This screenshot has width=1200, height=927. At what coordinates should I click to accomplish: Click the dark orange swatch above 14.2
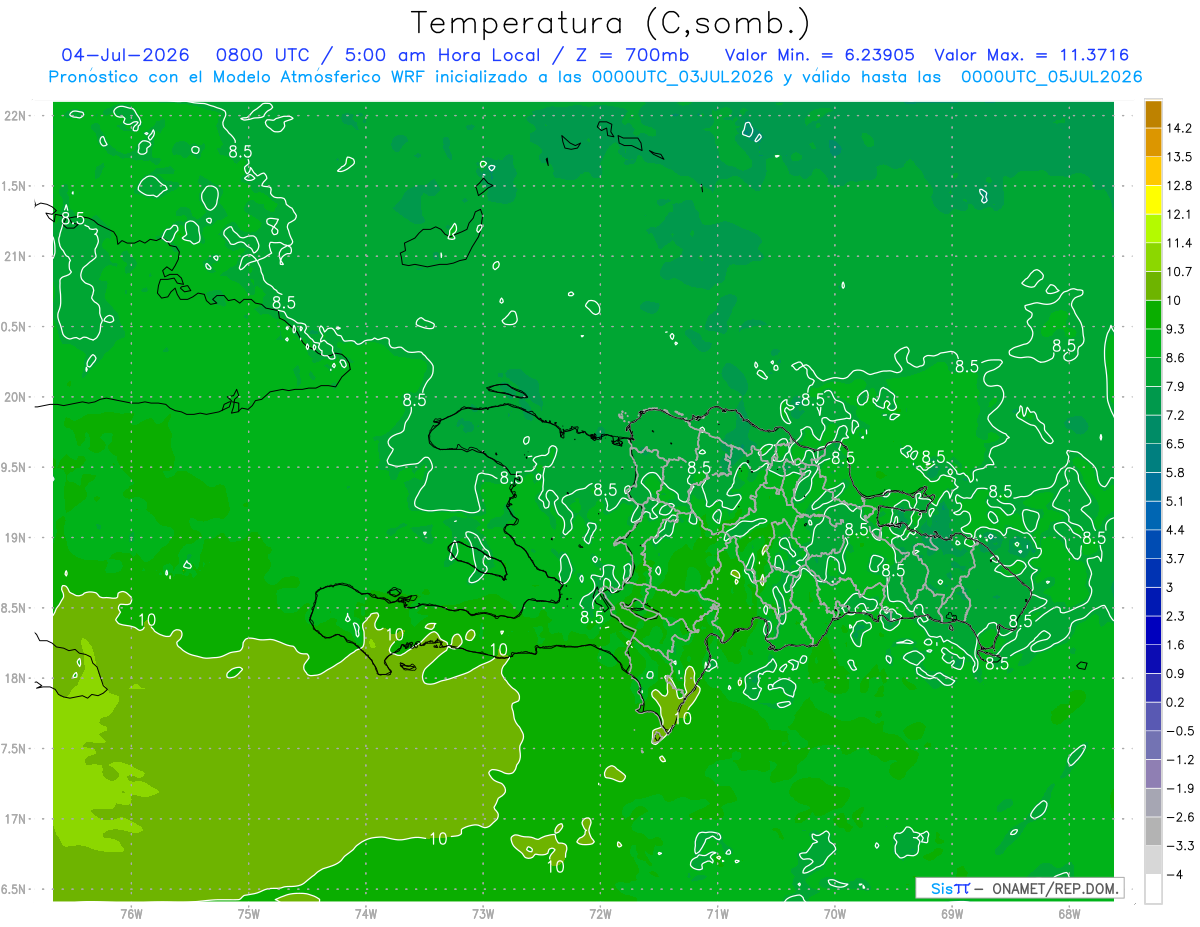(x=1153, y=114)
